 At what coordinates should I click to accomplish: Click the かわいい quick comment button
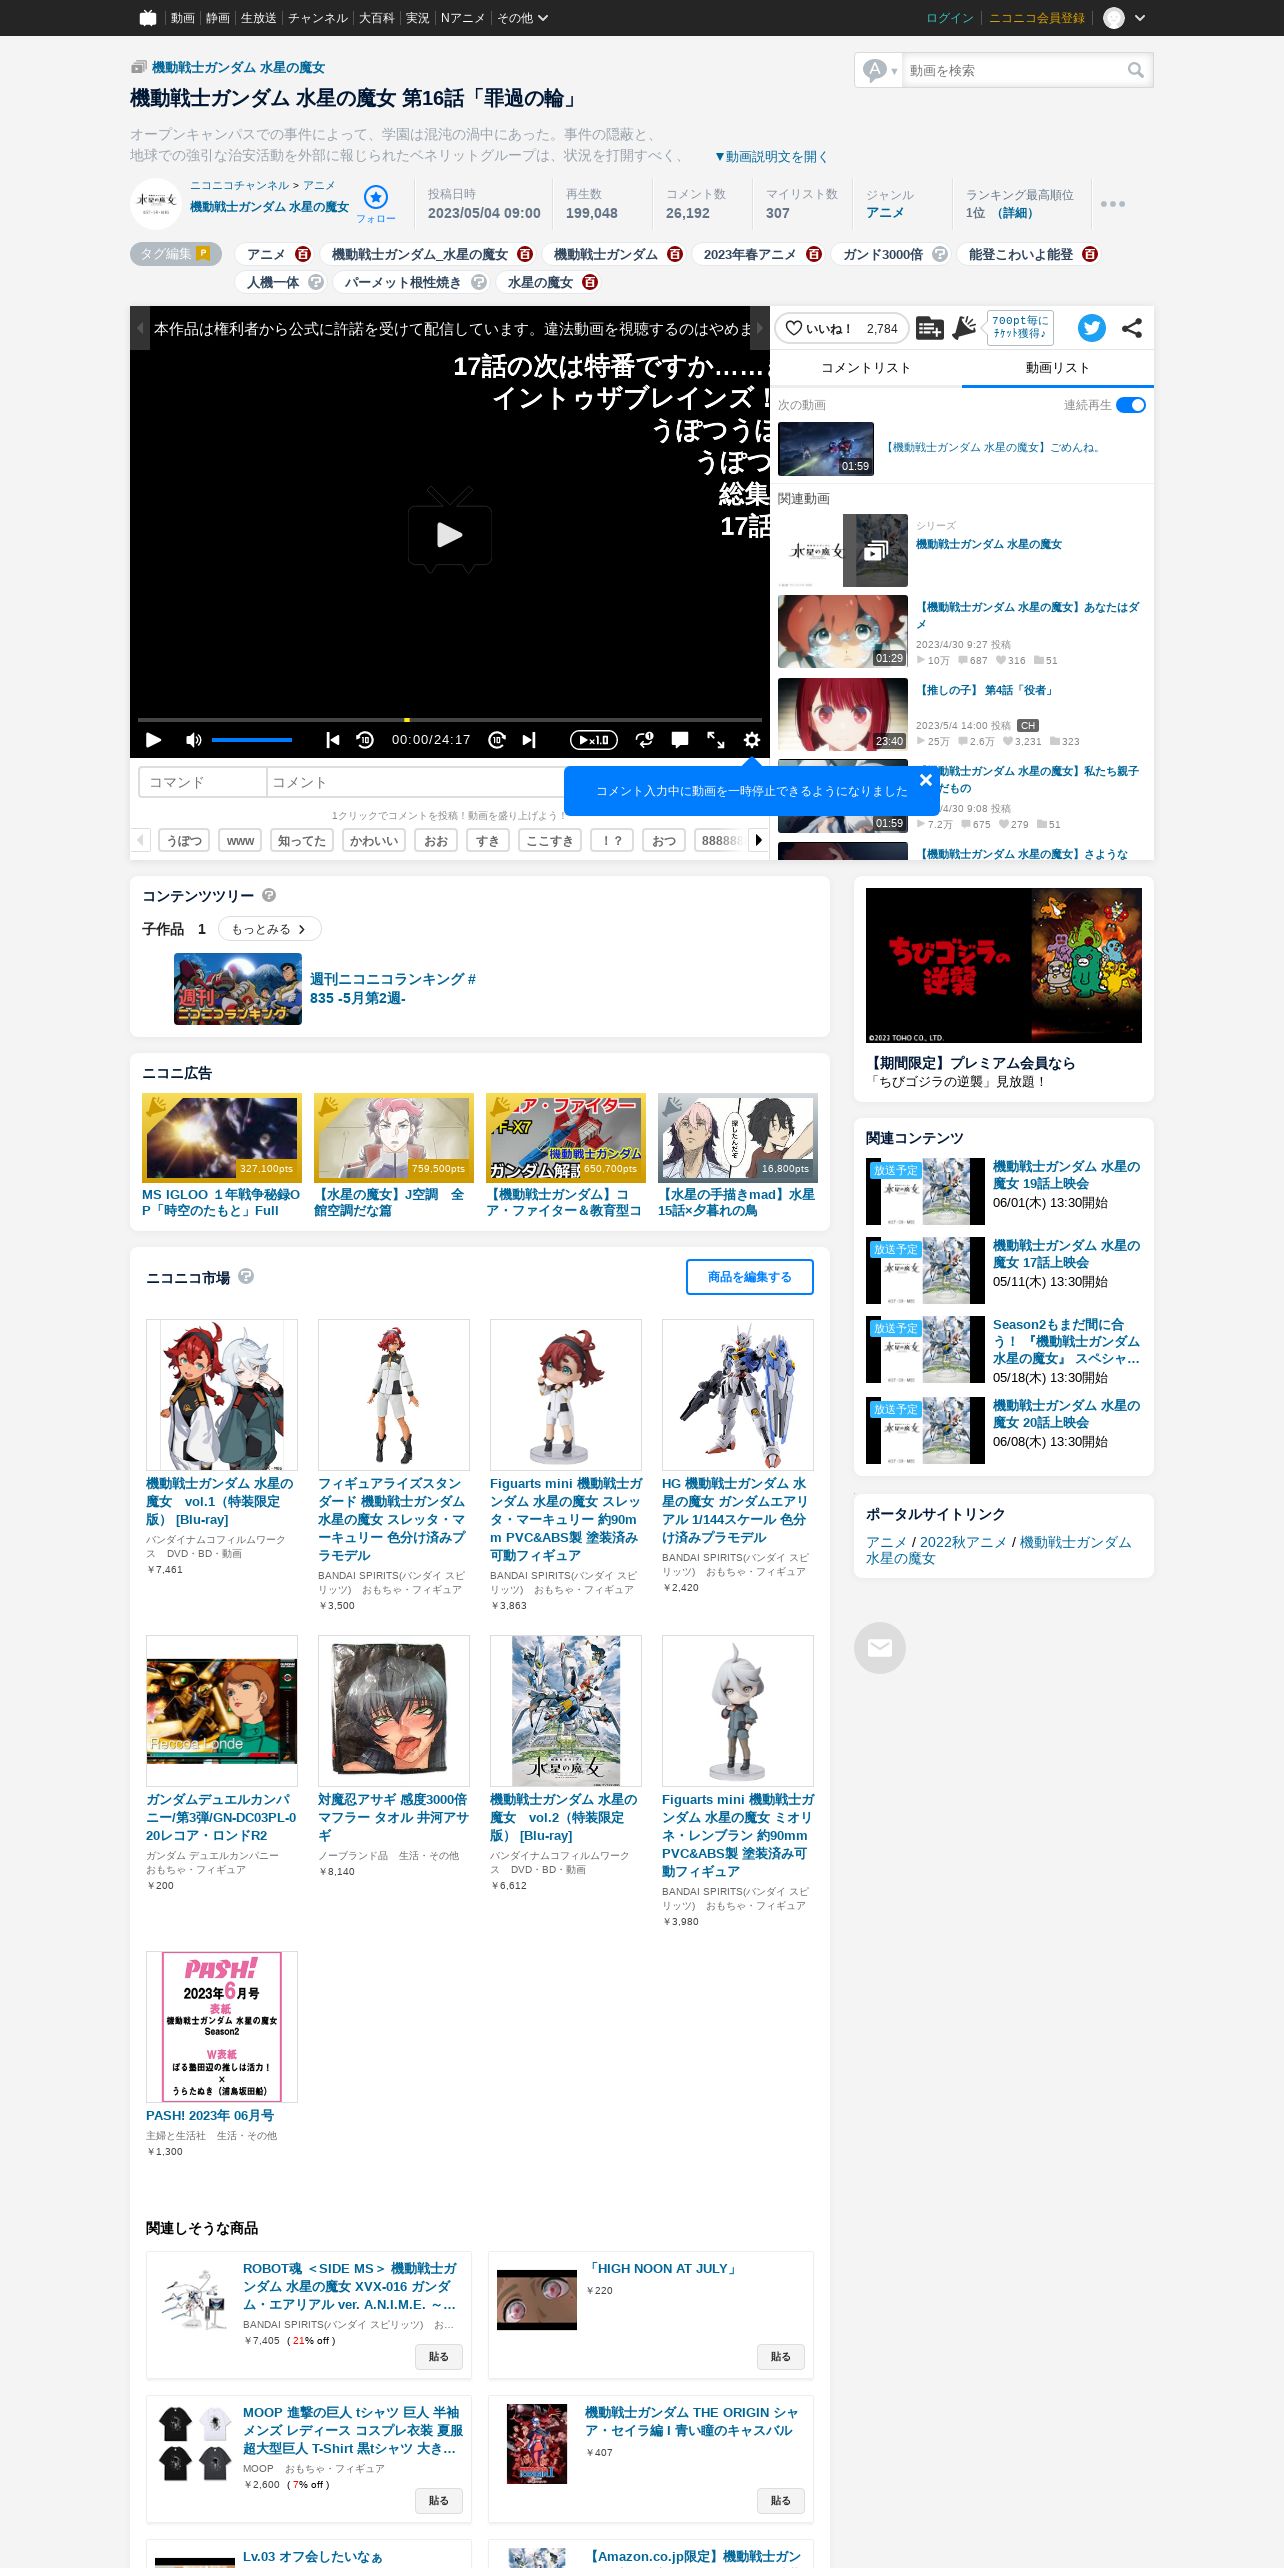374,841
